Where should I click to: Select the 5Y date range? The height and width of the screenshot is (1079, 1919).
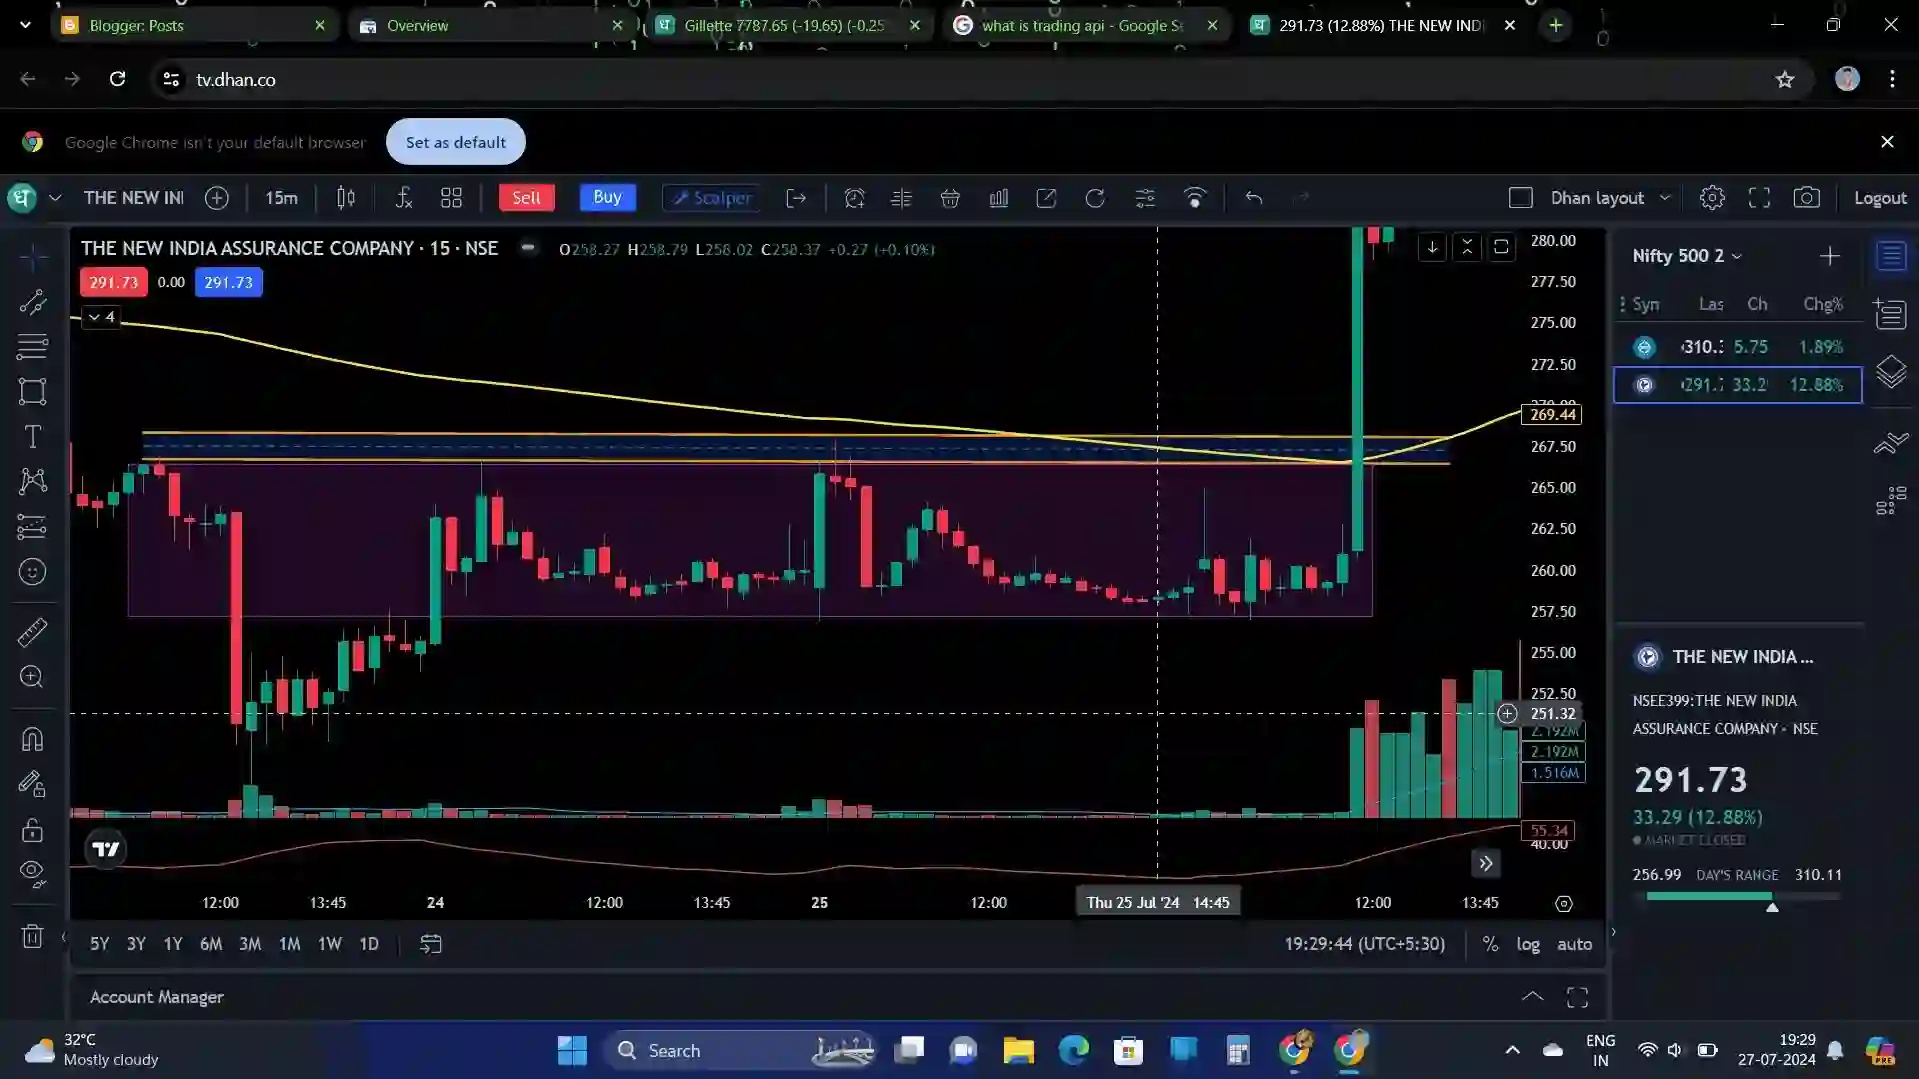pos(99,944)
